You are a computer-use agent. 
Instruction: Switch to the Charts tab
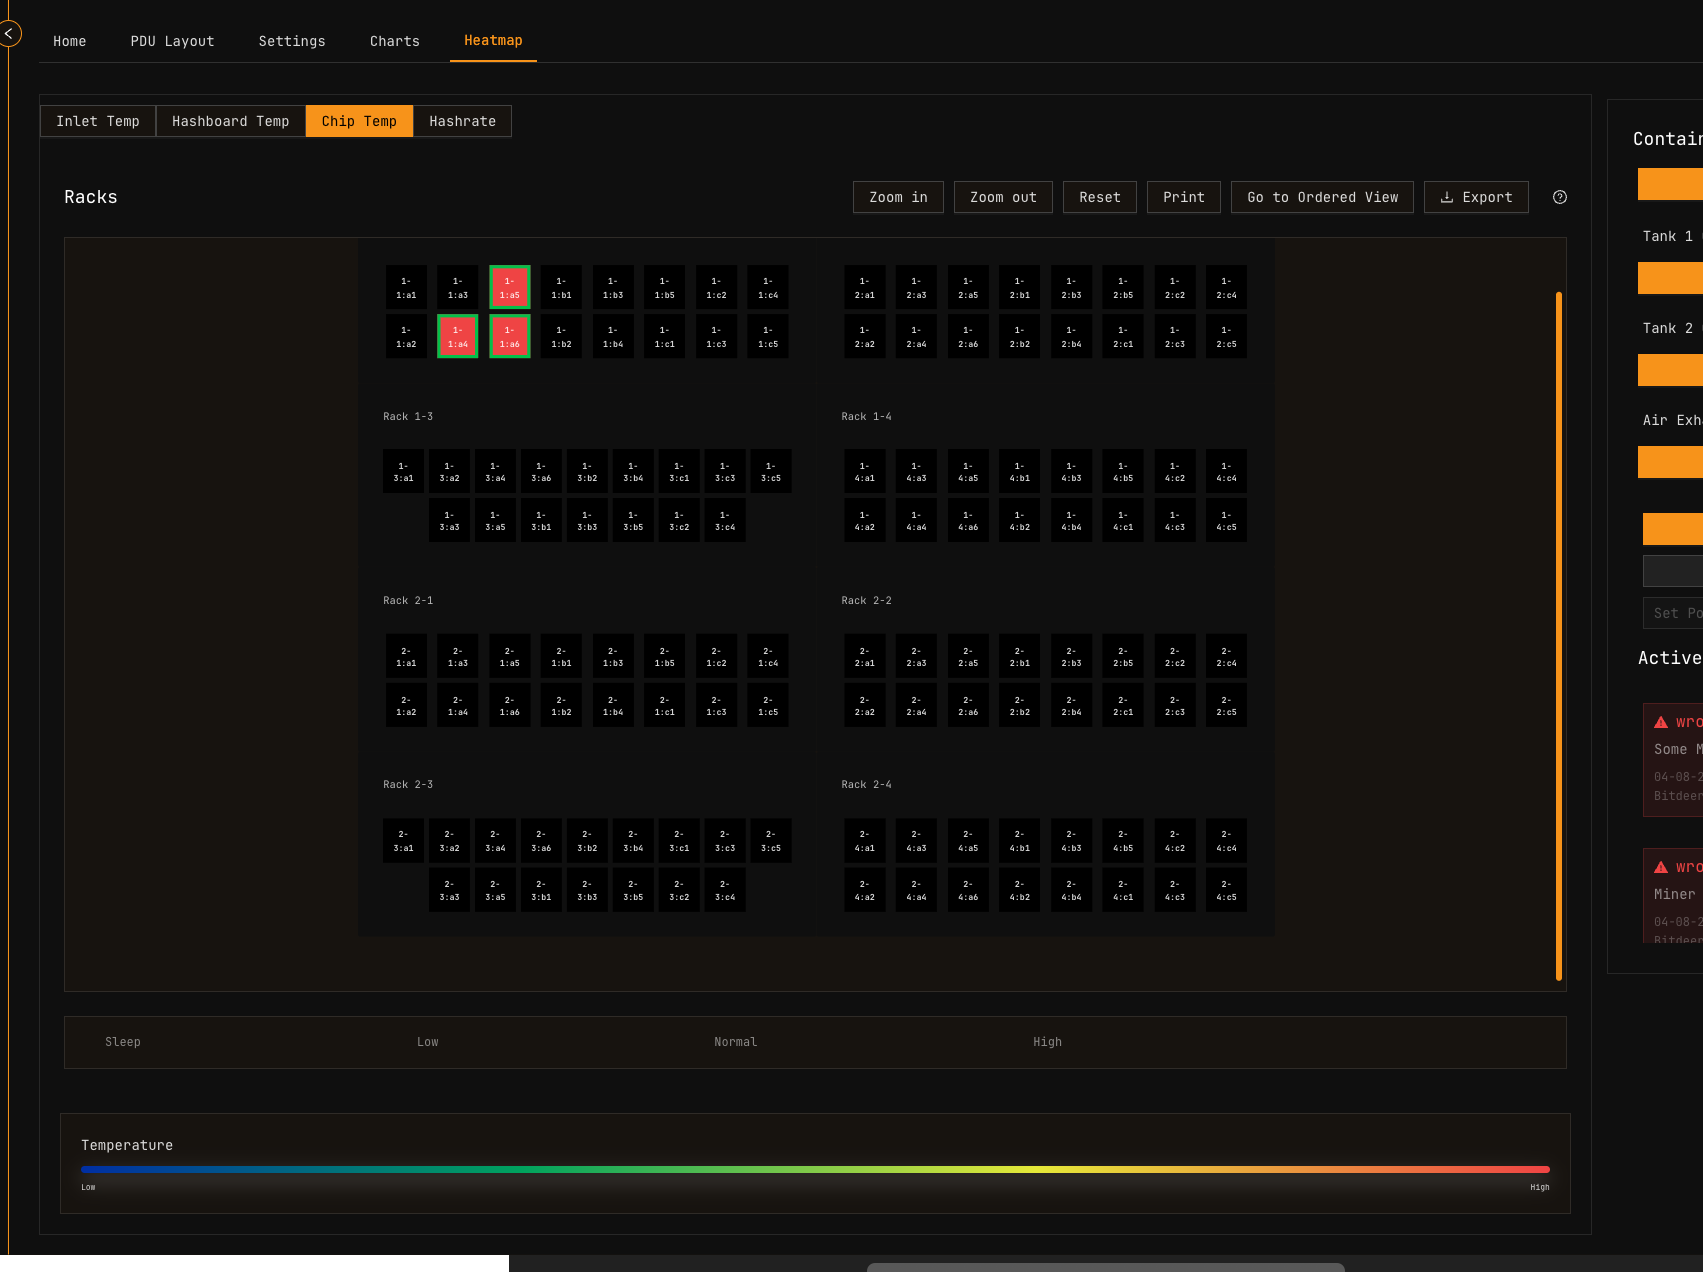394,41
